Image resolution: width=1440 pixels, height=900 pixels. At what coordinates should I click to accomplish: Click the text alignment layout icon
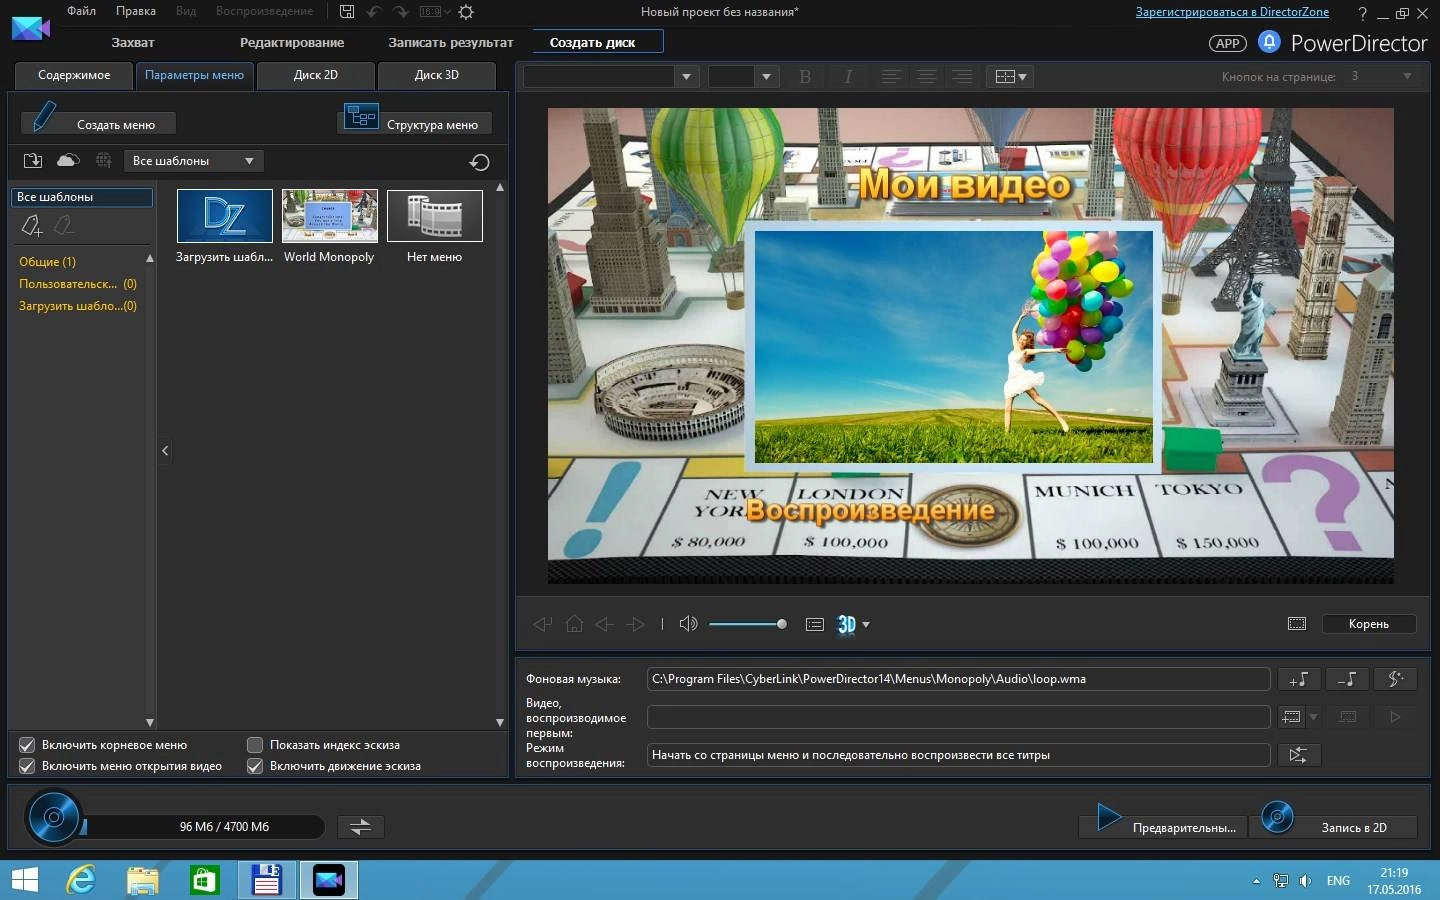(x=1011, y=76)
